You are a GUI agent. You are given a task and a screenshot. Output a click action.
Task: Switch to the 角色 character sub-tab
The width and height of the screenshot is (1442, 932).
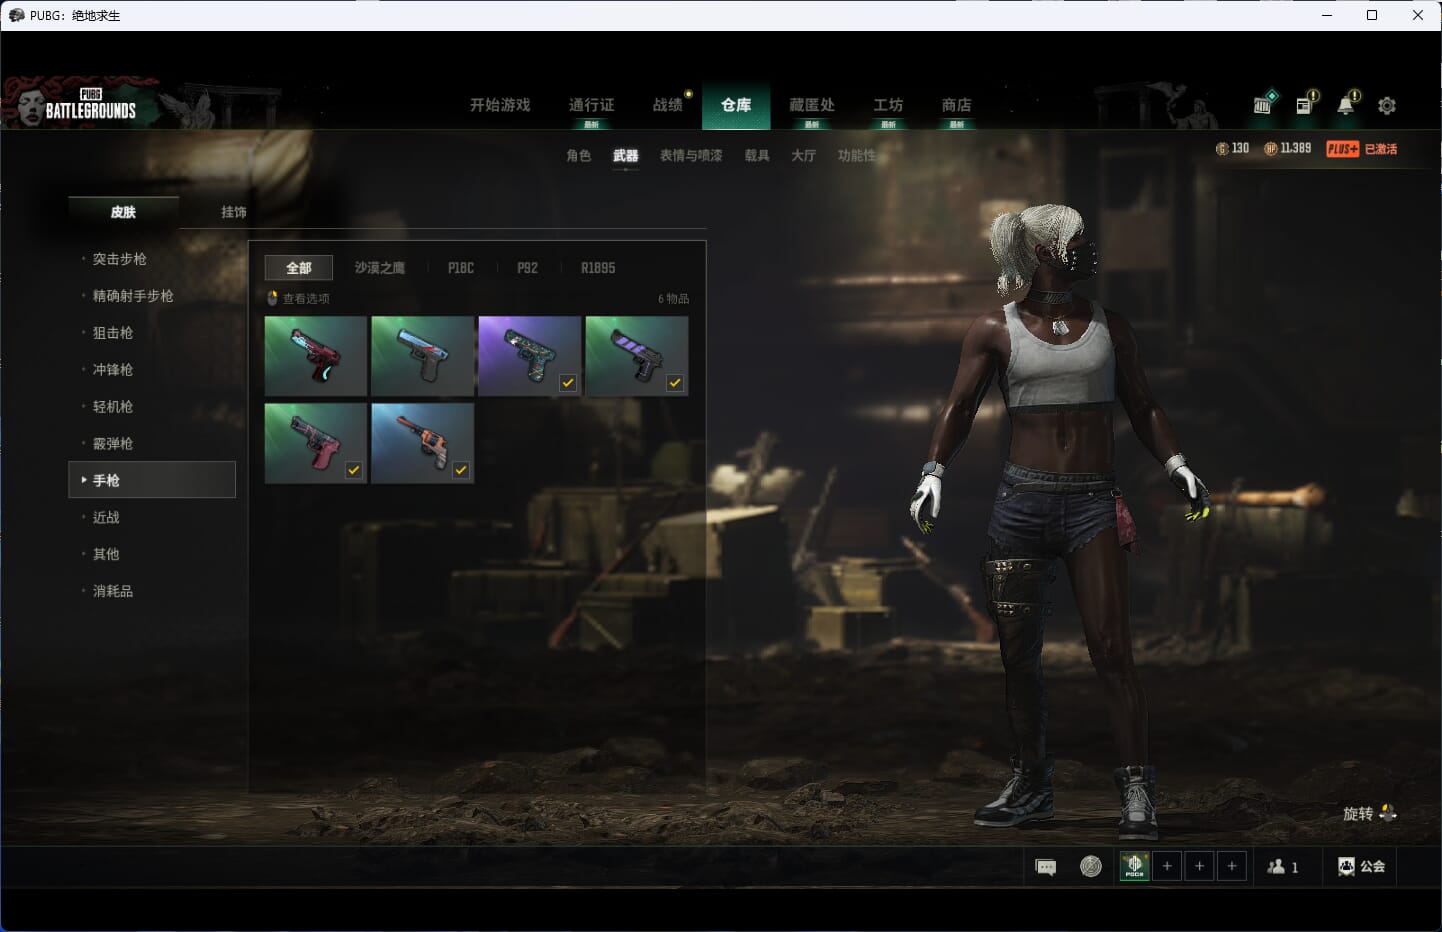tap(578, 156)
